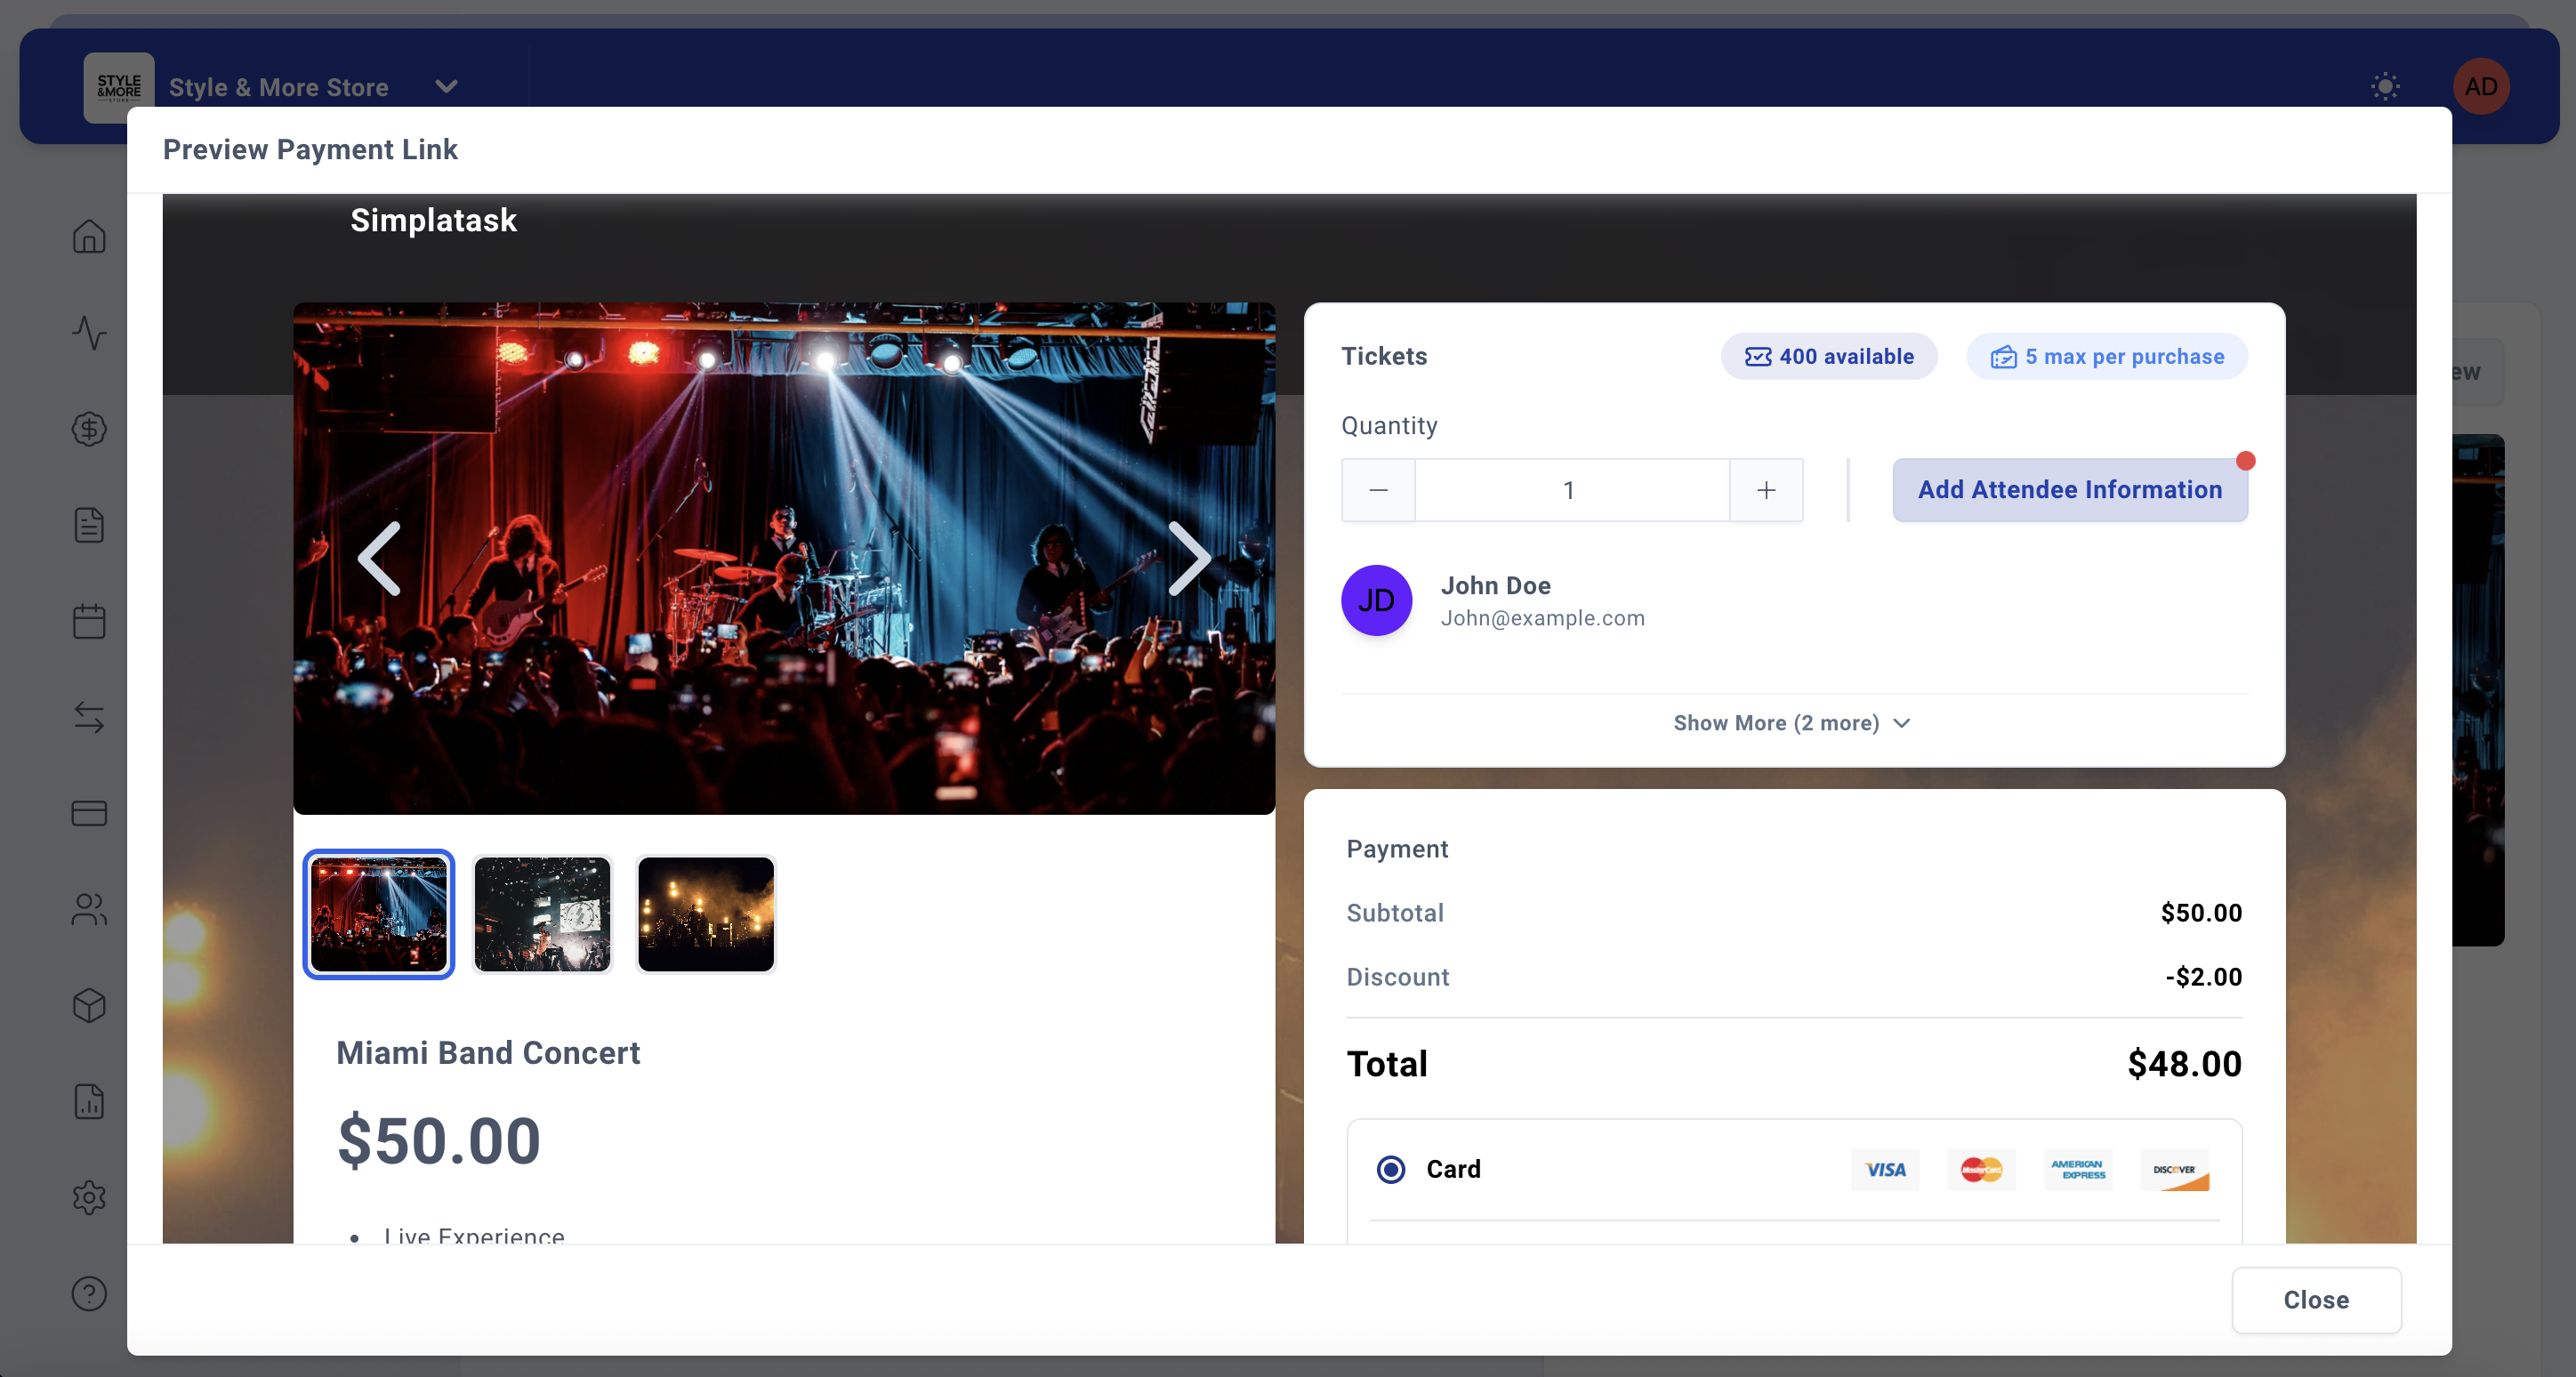
Task: Click the quantity input field
Action: pyautogui.click(x=1571, y=490)
